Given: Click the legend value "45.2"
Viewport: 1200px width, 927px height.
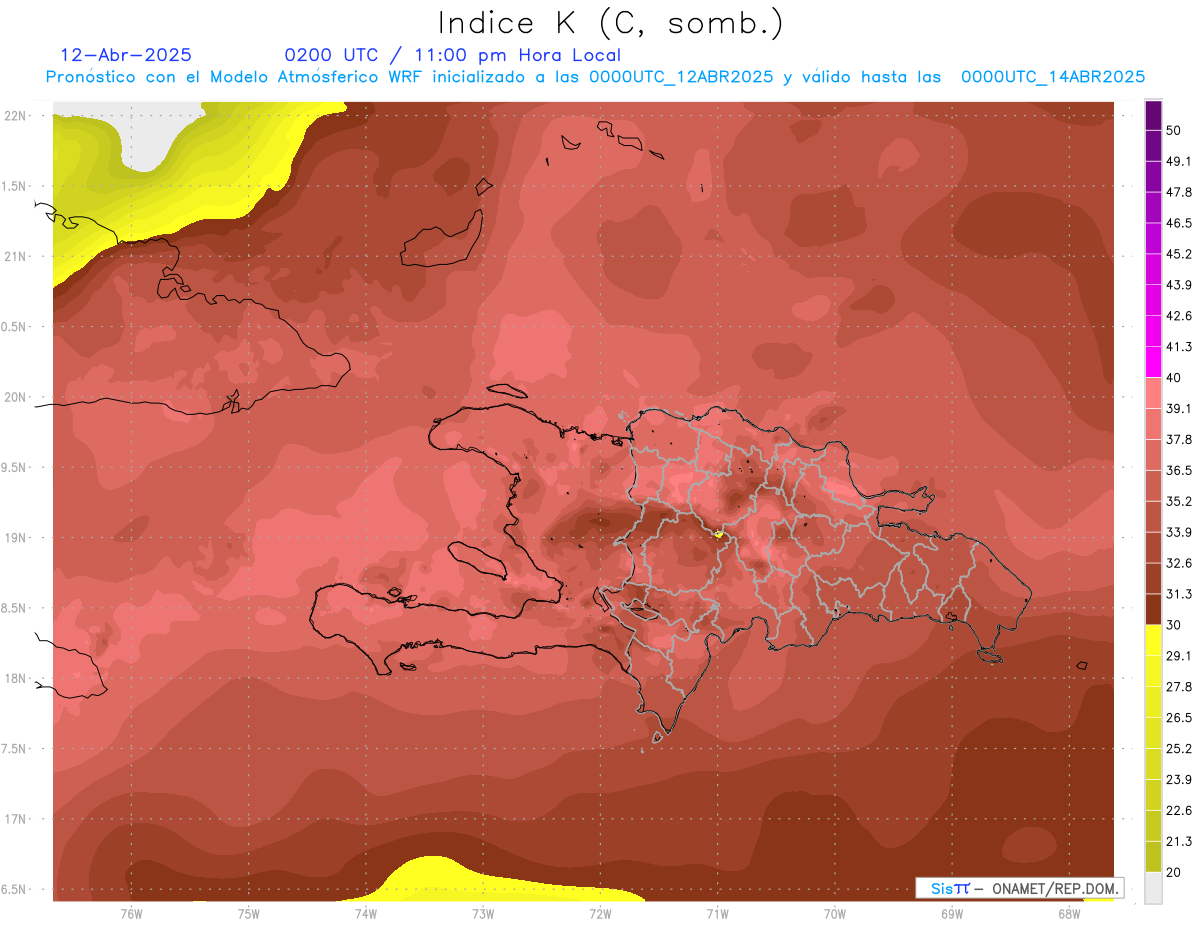Looking at the screenshot, I should tap(1179, 254).
